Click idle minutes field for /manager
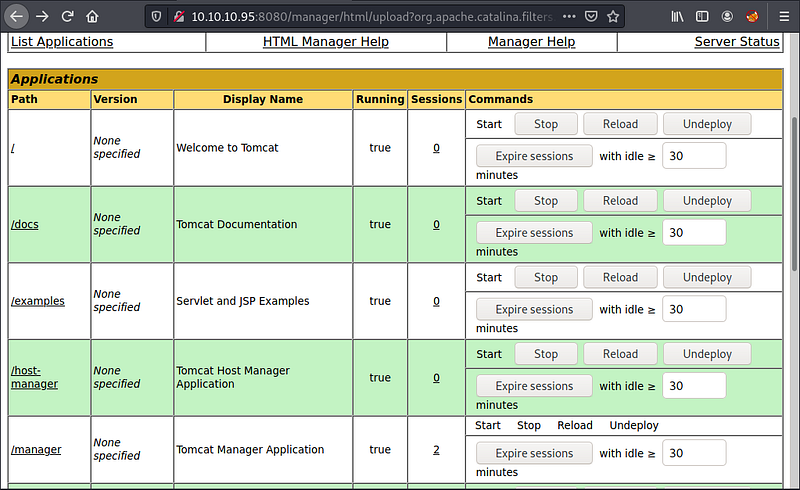Viewport: 800px width, 490px height. point(694,453)
